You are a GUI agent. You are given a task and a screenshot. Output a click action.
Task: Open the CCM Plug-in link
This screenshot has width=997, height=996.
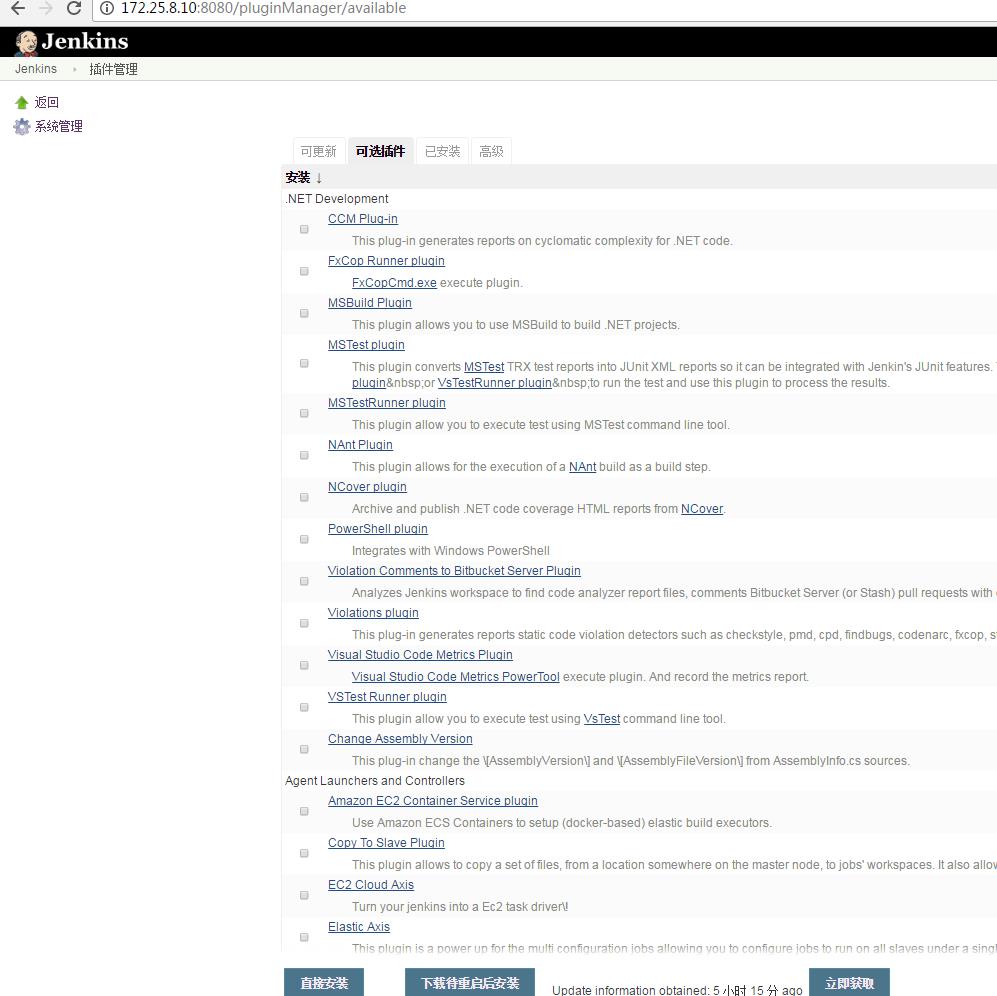pyautogui.click(x=363, y=219)
